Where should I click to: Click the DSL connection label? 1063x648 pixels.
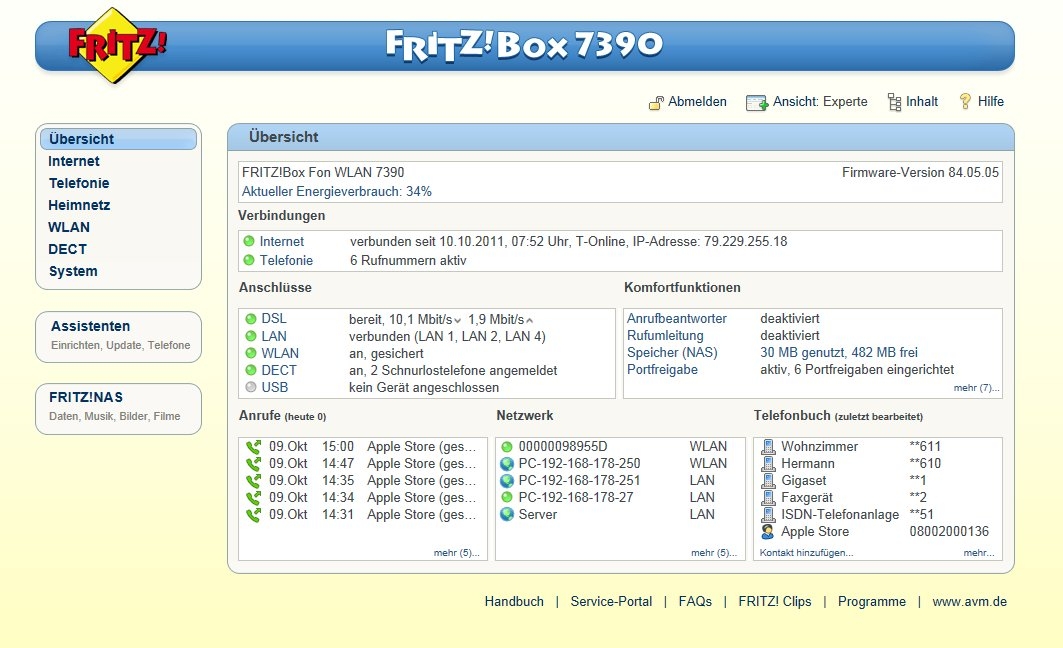click(274, 319)
